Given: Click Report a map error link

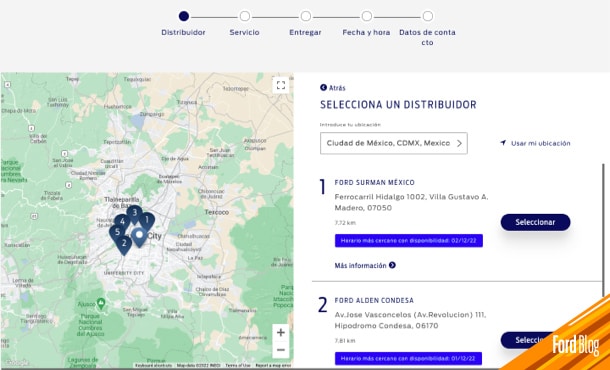Looking at the screenshot, I should point(273,366).
